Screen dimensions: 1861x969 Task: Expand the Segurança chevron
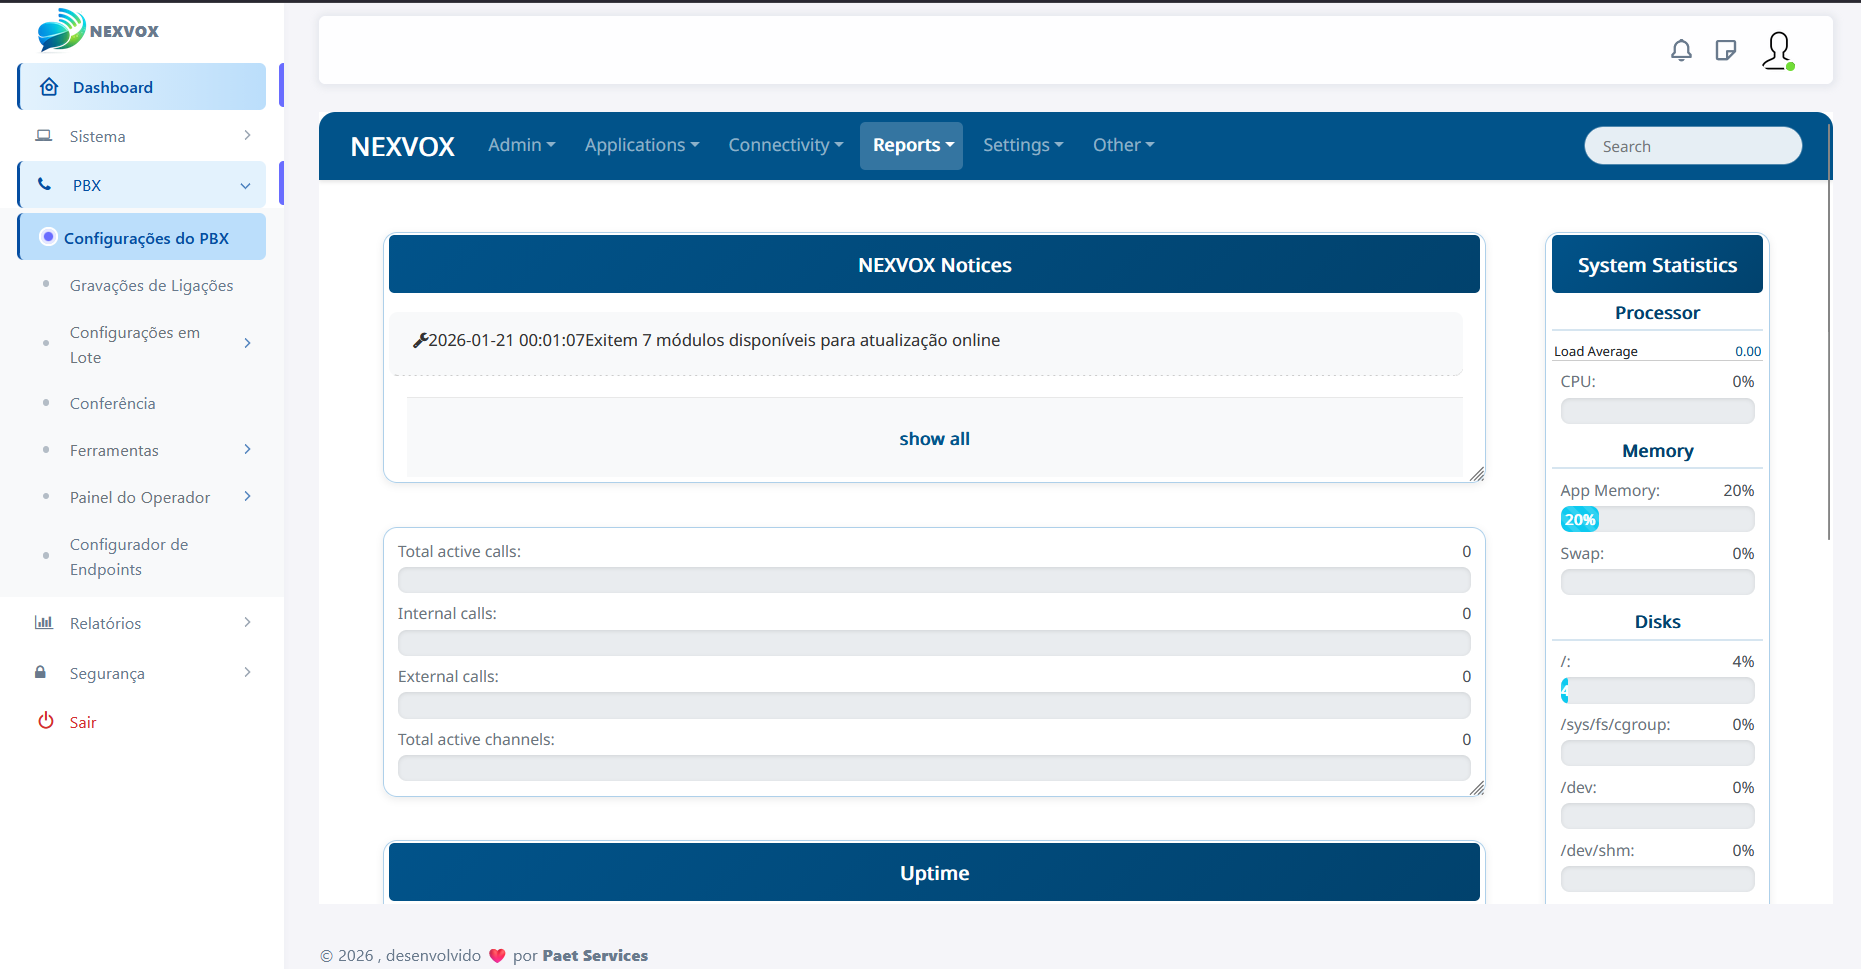click(247, 672)
